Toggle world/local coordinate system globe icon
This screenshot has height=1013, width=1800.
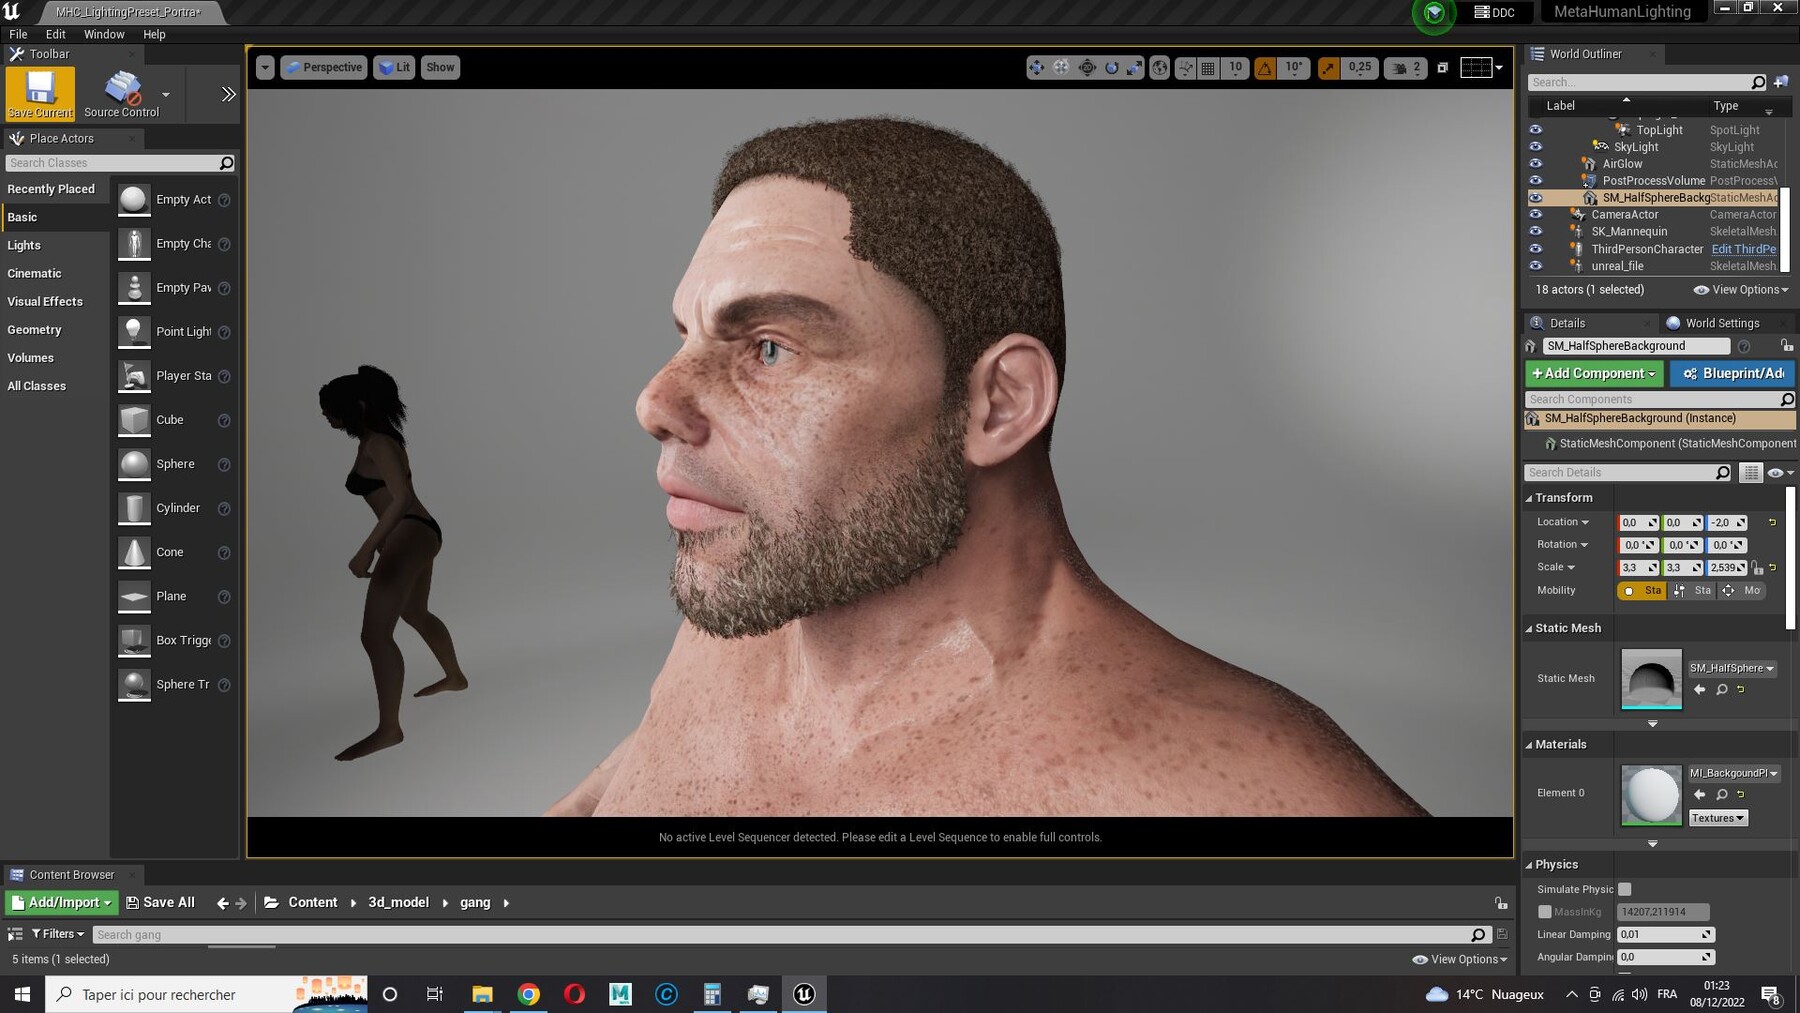[1159, 68]
